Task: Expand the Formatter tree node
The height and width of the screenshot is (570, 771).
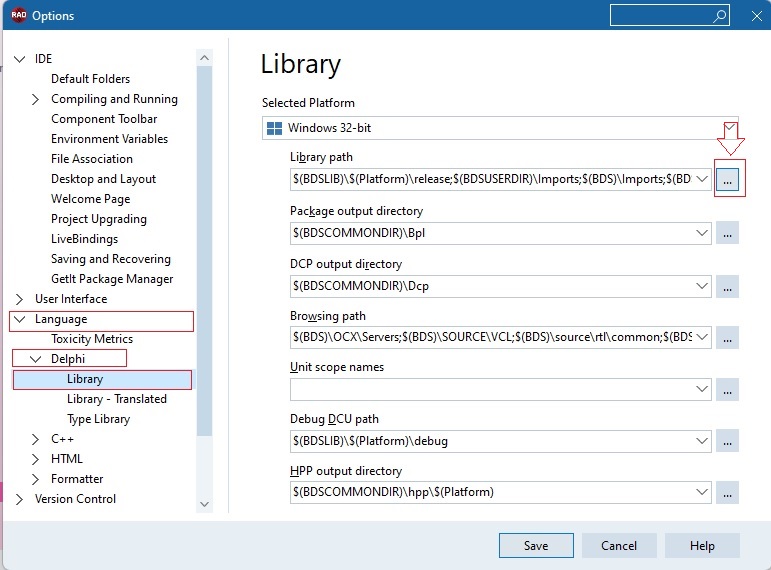Action: pos(35,479)
